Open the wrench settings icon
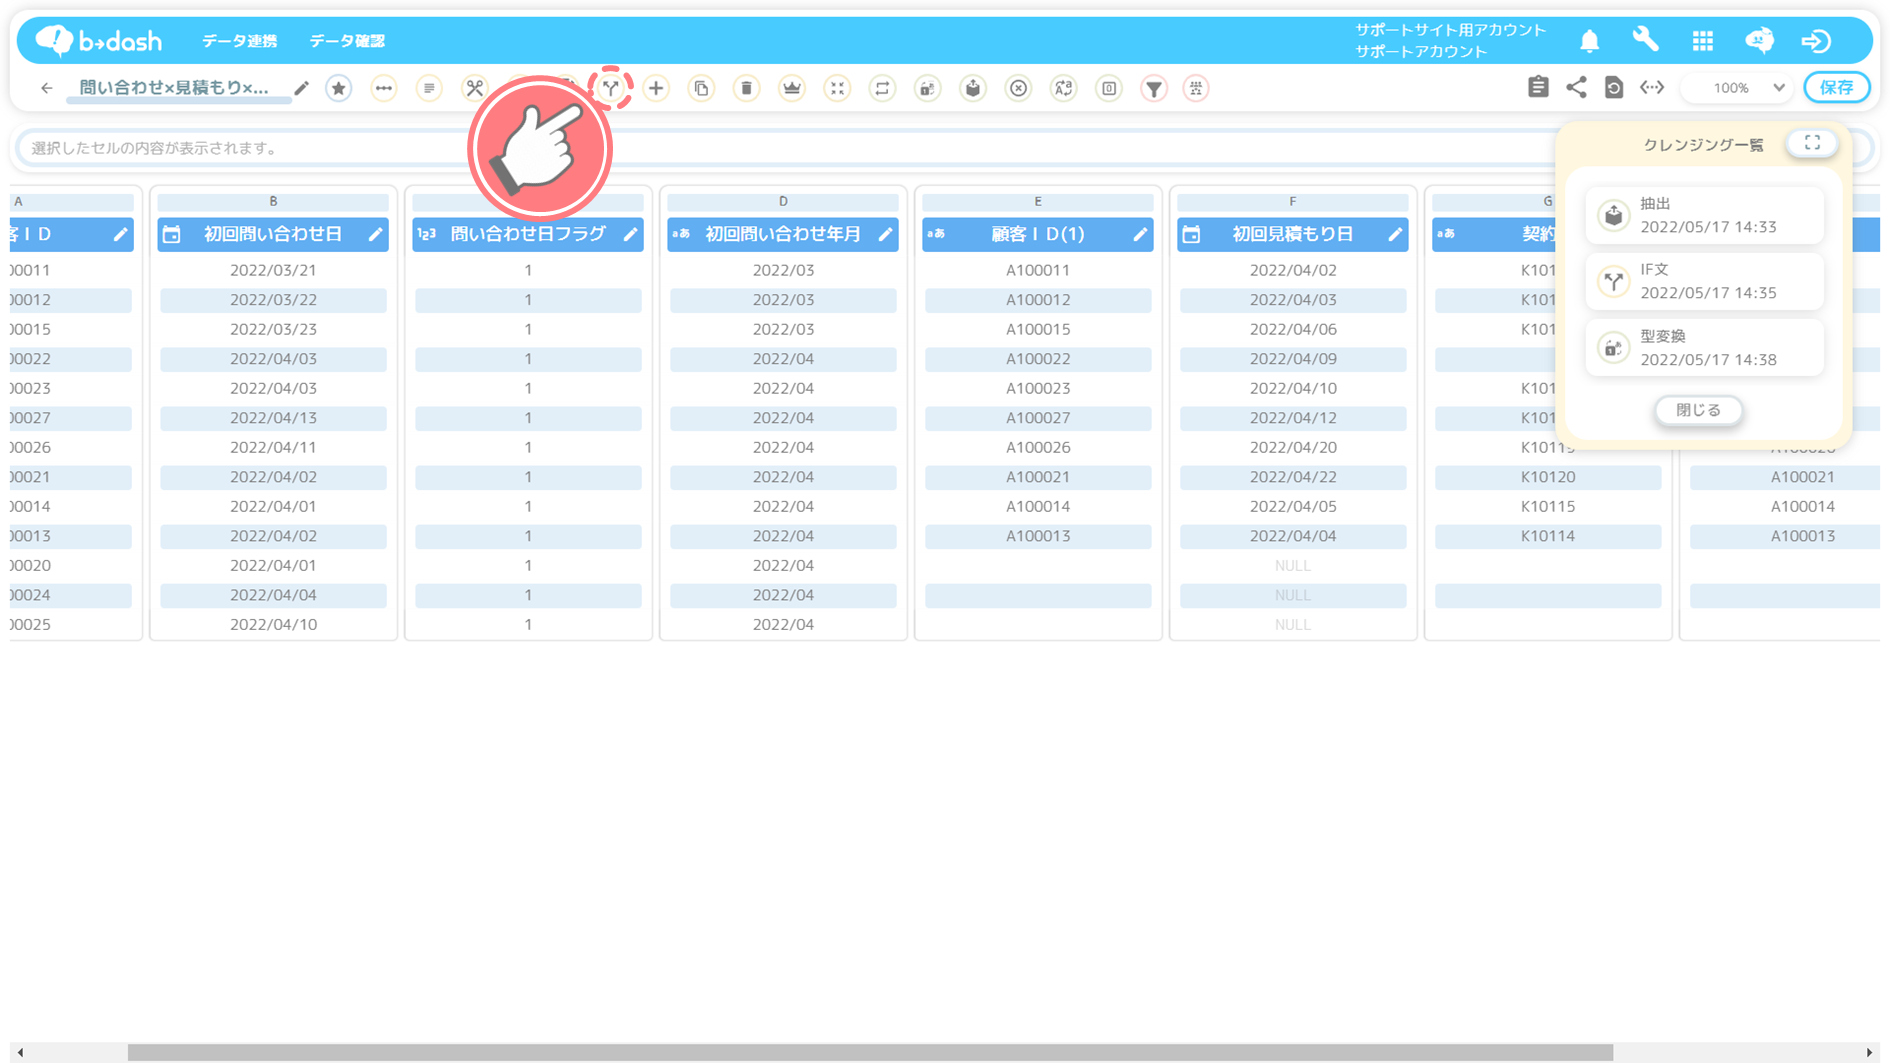 (x=1645, y=40)
